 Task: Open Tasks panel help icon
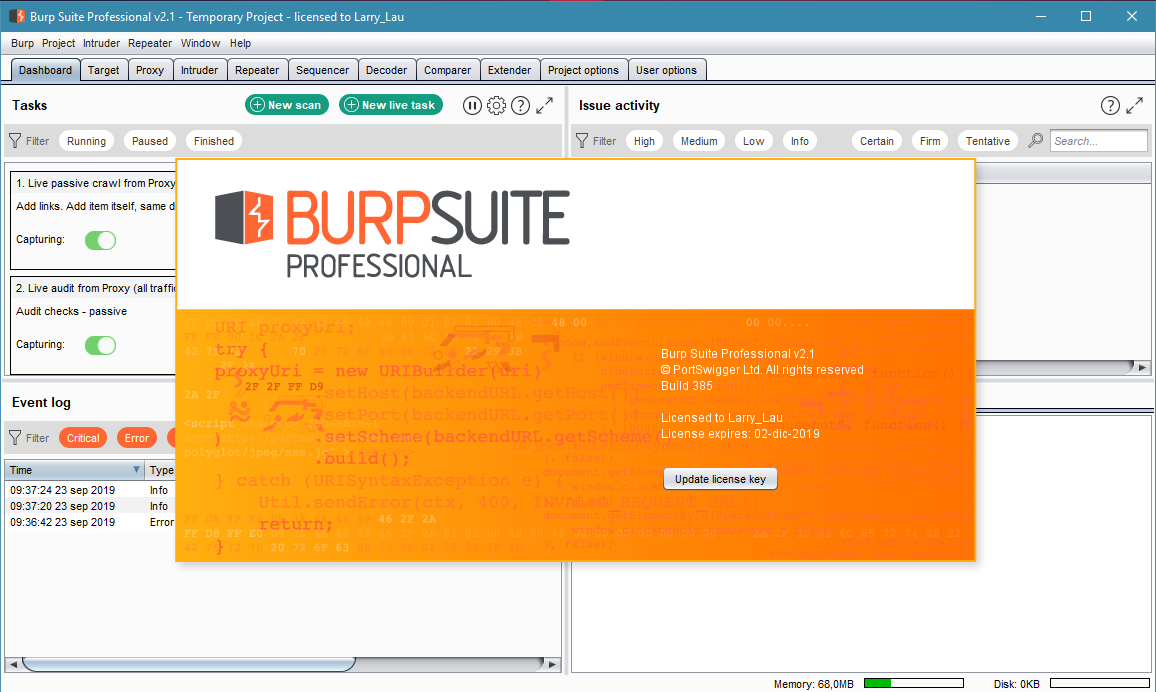[520, 105]
